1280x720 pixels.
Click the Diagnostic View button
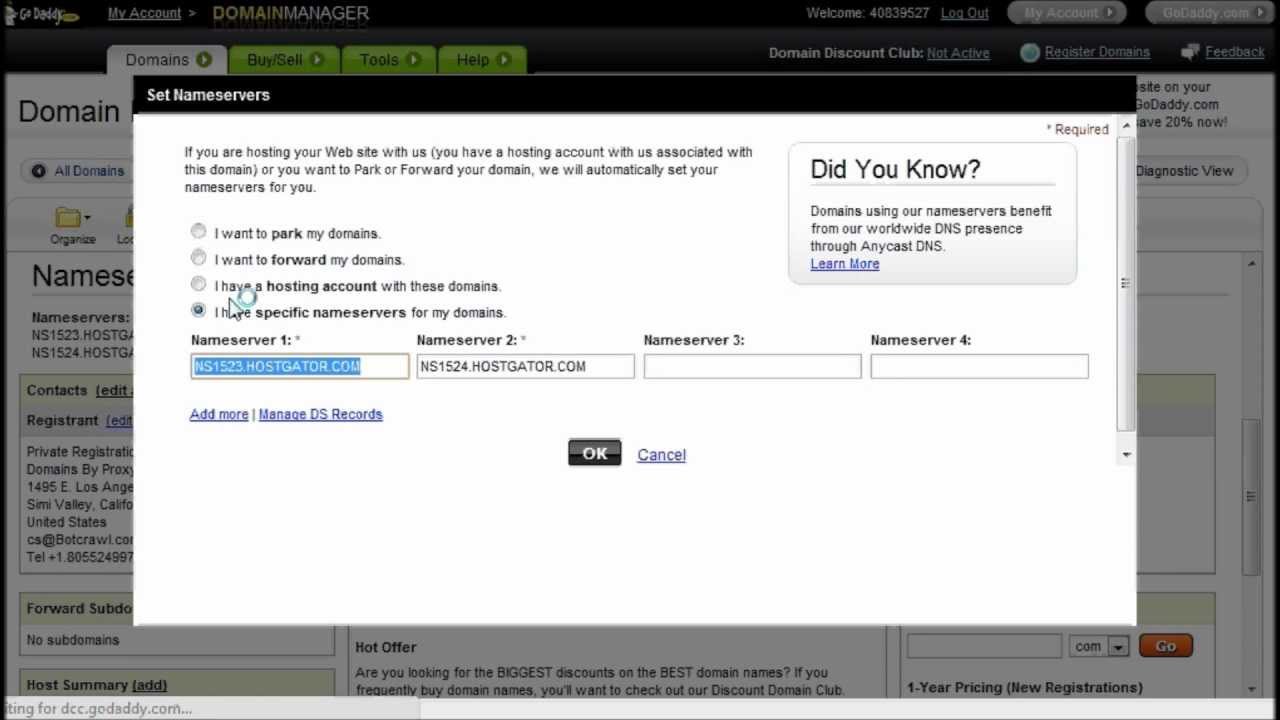(x=1190, y=171)
